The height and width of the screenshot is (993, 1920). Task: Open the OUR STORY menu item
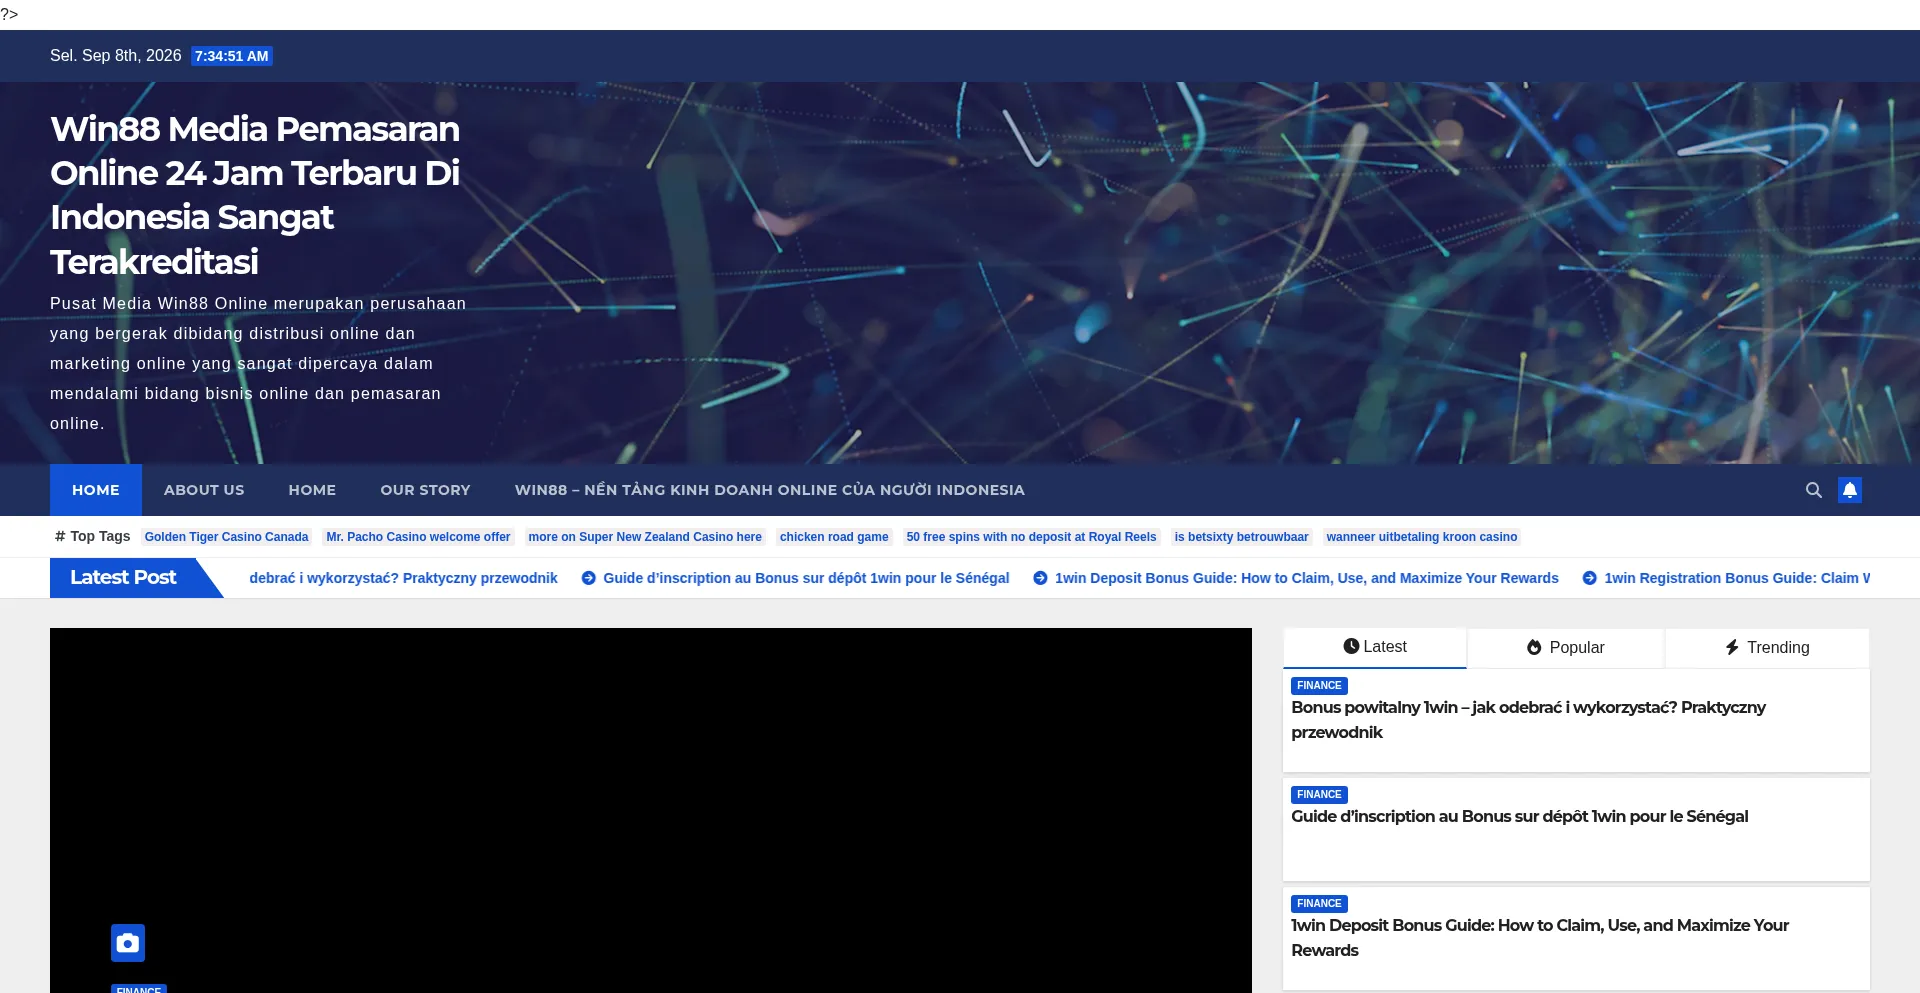click(425, 490)
